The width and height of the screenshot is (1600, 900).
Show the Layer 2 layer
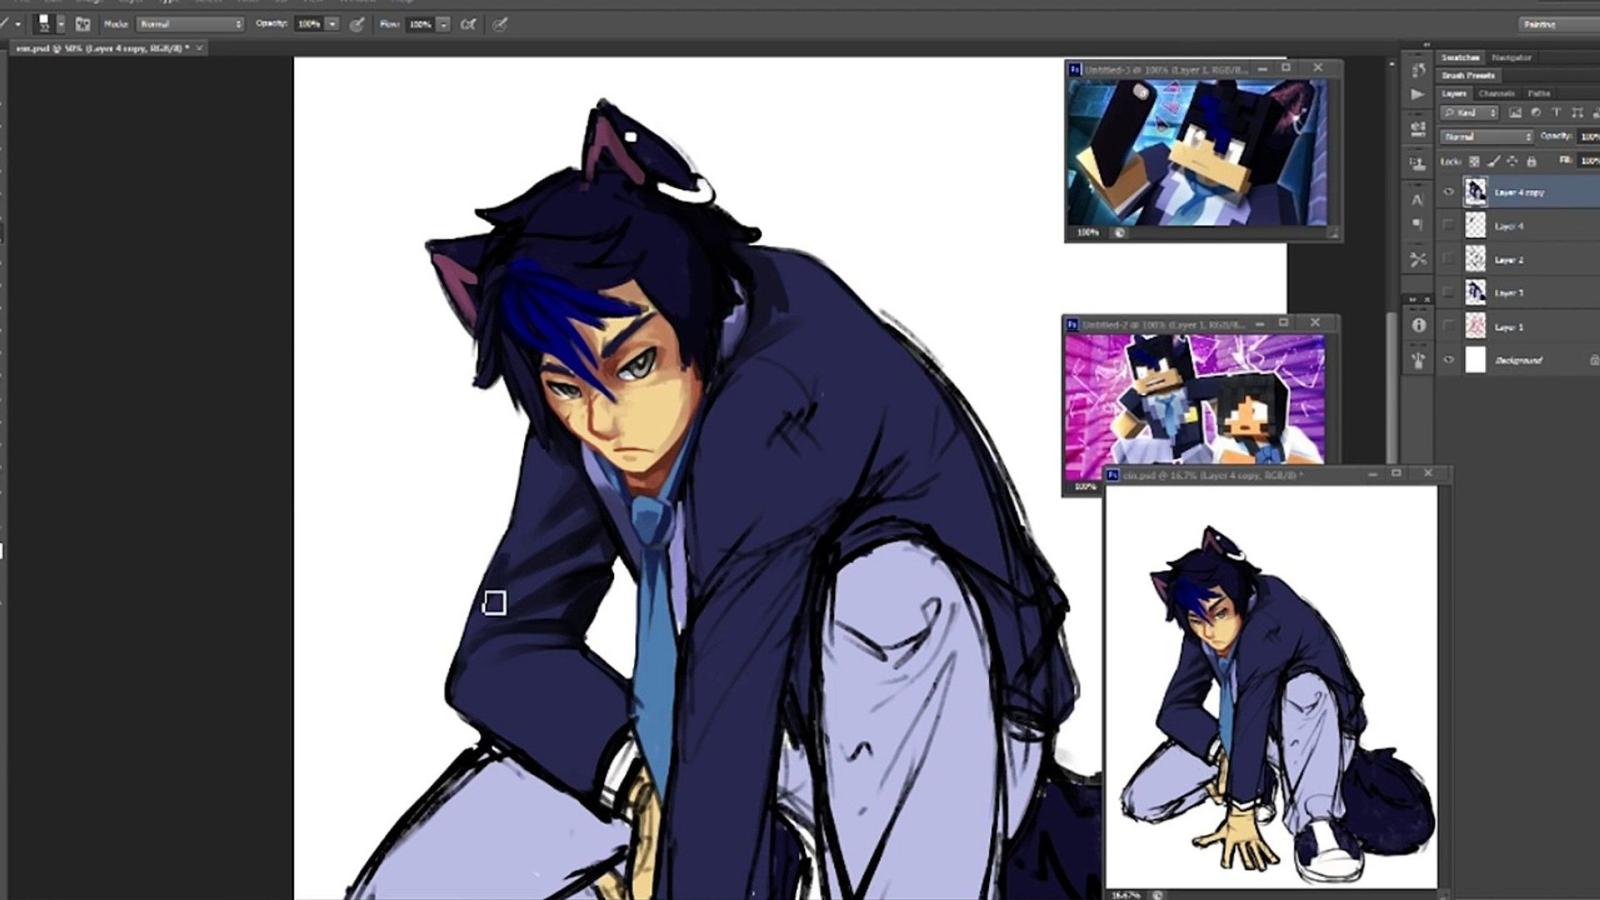1449,259
